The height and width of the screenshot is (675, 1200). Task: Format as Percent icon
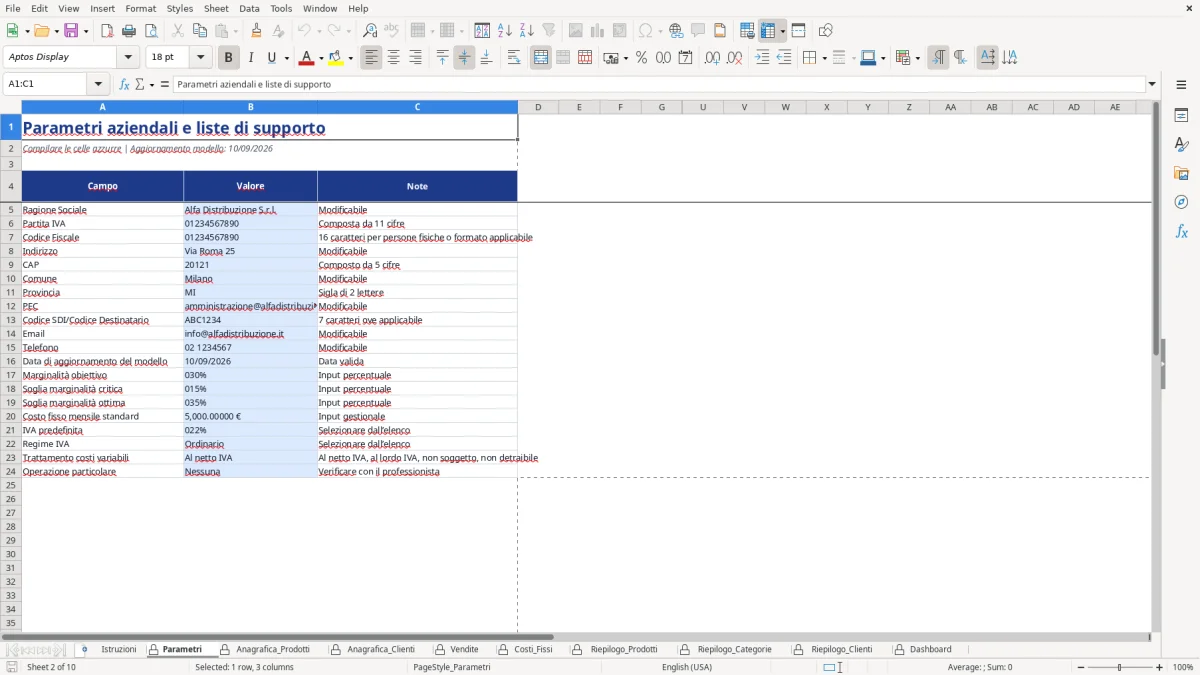tap(641, 58)
